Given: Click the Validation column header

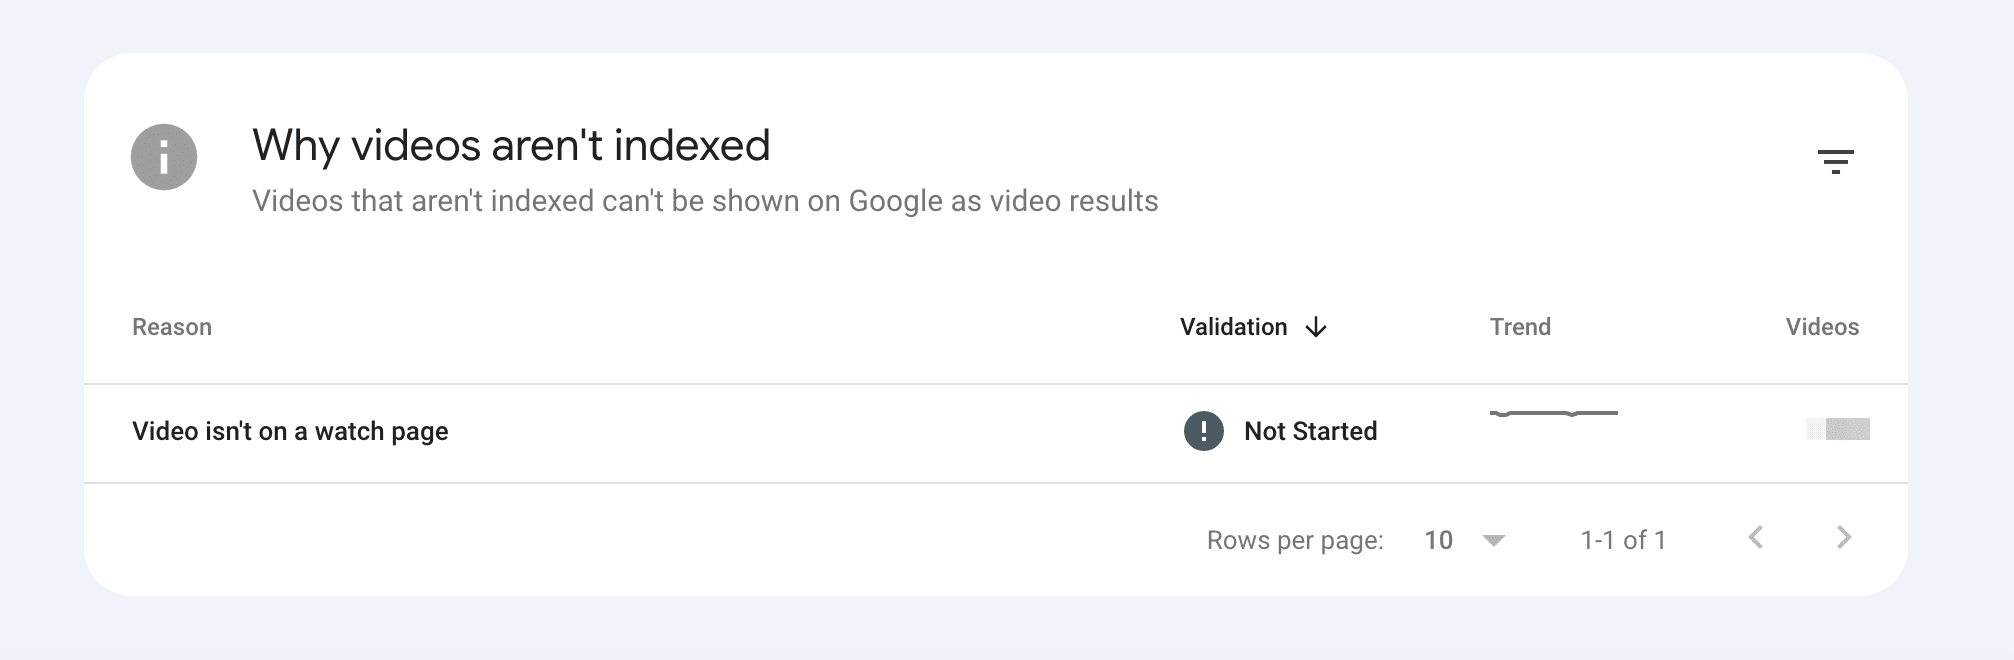Looking at the screenshot, I should pos(1233,326).
